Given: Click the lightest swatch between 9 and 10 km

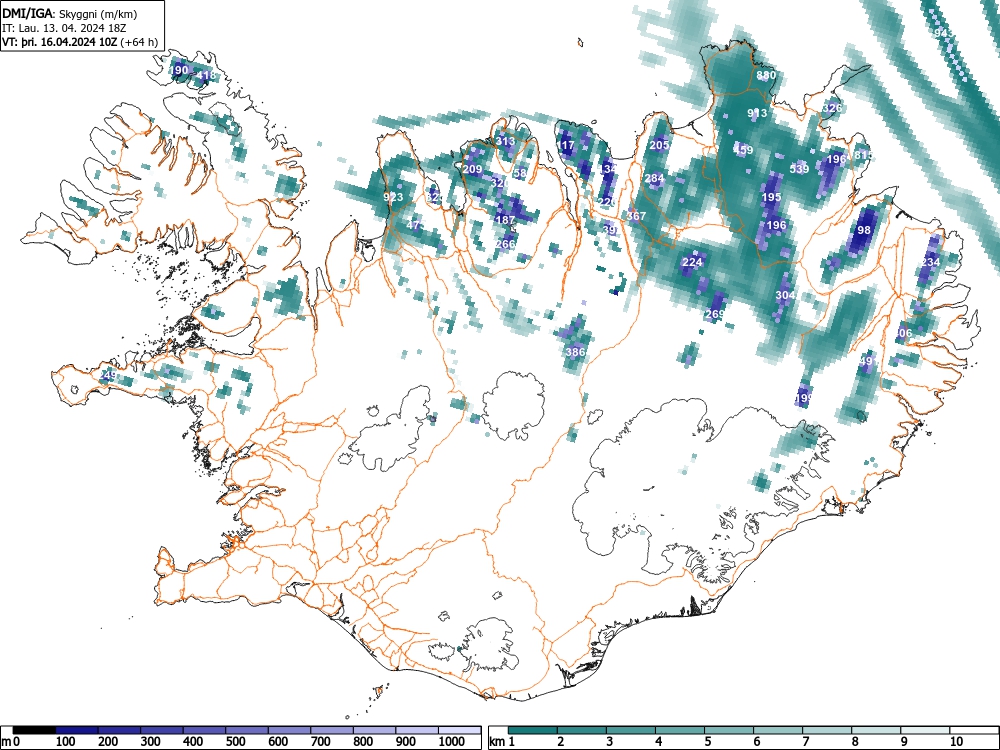Looking at the screenshot, I should (925, 730).
